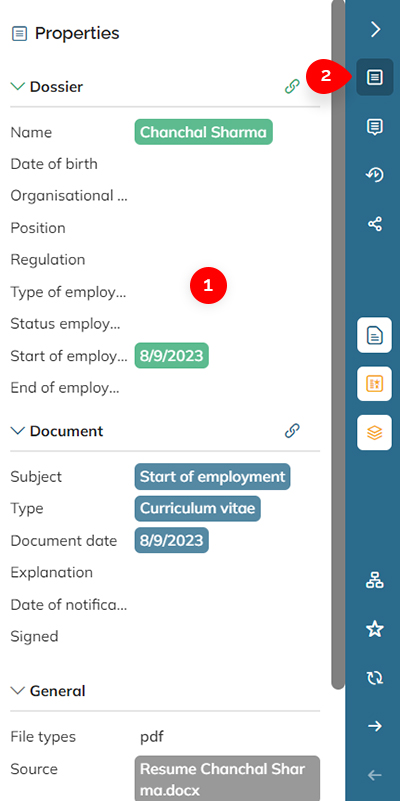Click the vertical scrollbar of Properties panel
The image size is (400, 801).
tap(338, 345)
